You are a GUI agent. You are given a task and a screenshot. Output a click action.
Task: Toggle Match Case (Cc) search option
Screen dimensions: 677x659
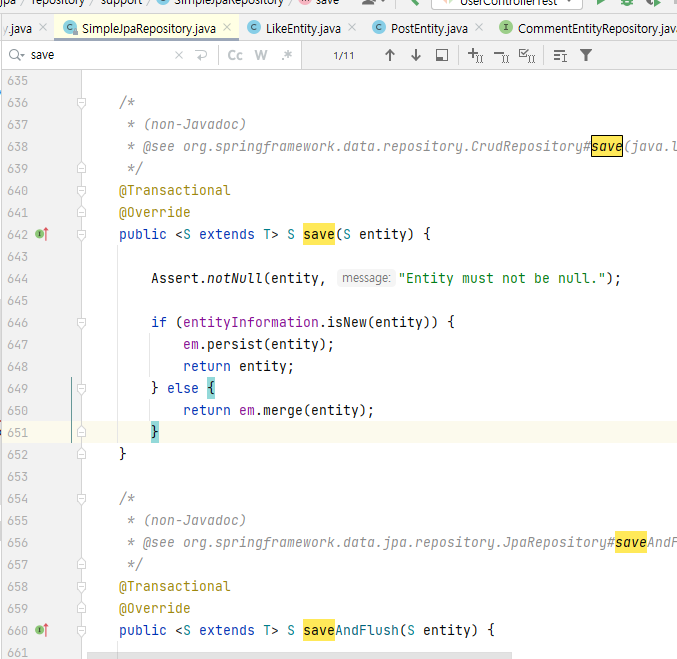[235, 55]
